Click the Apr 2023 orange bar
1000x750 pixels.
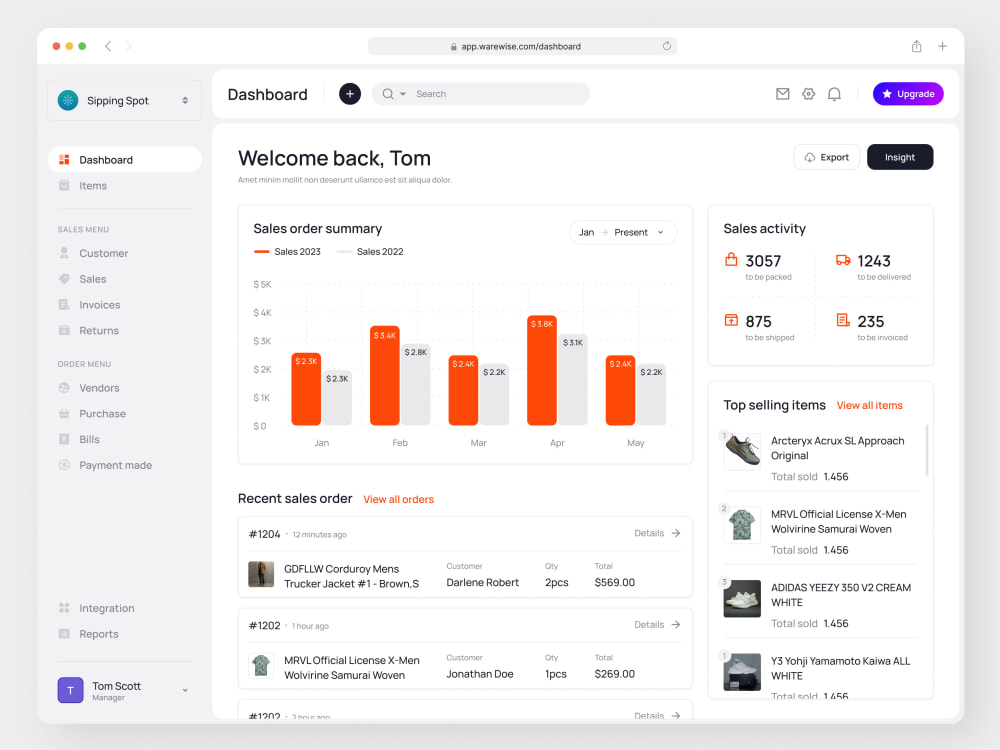point(541,371)
